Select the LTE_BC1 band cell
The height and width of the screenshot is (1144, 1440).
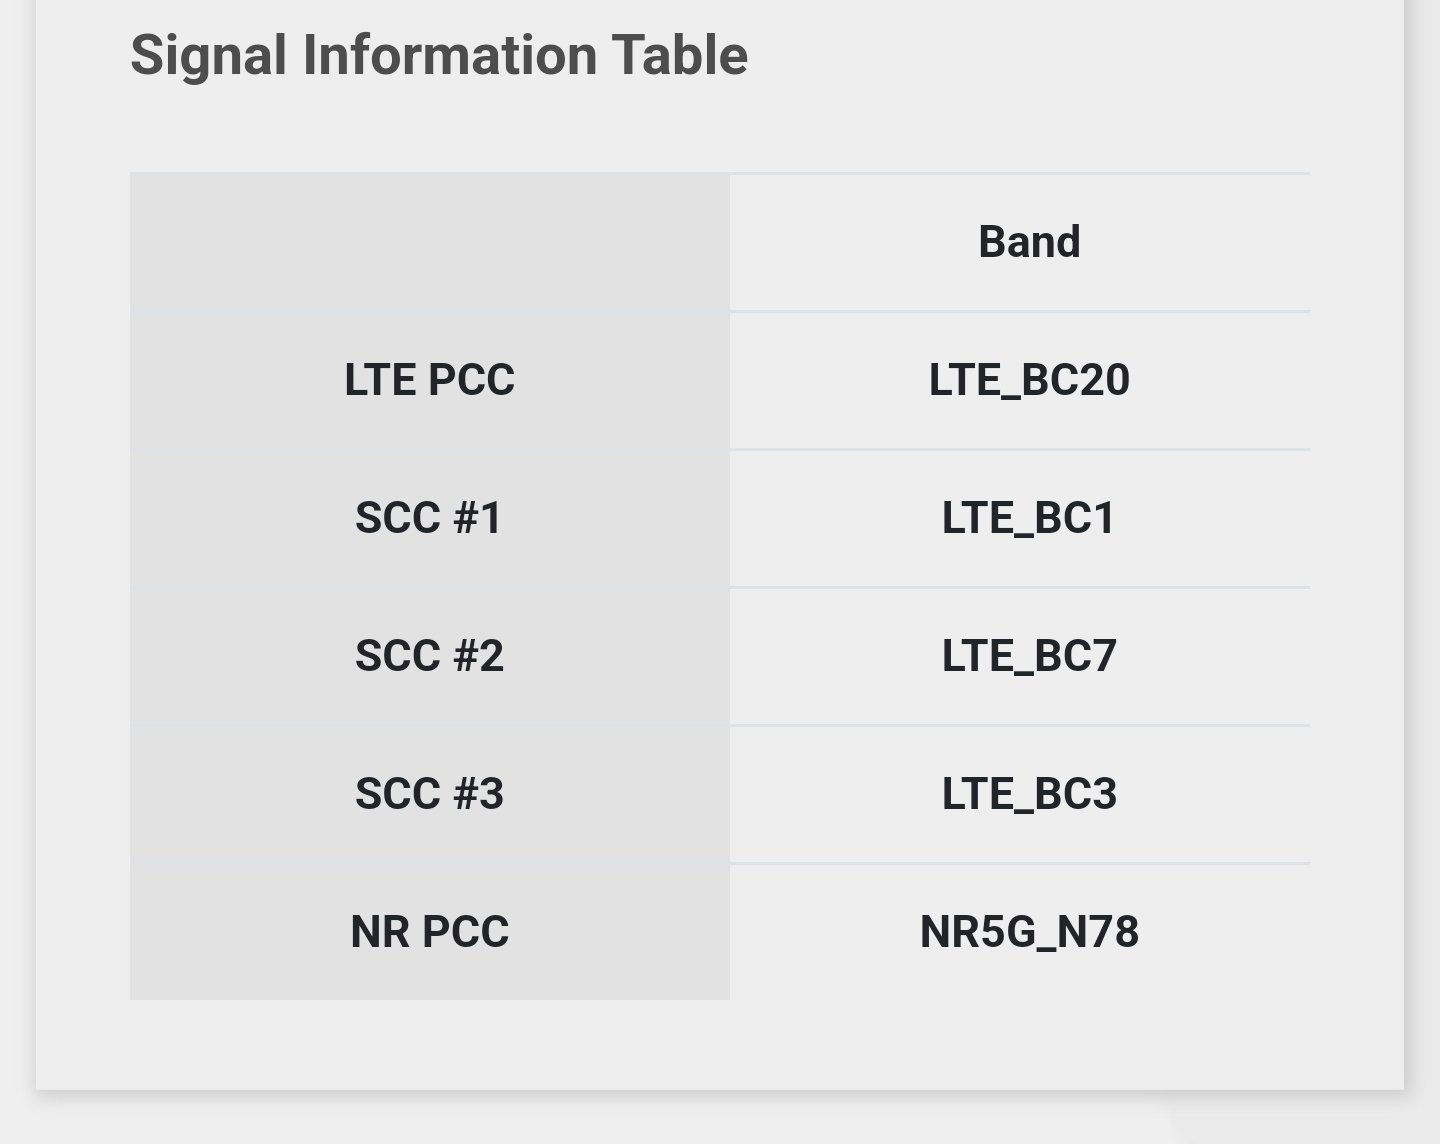[x=1029, y=518]
